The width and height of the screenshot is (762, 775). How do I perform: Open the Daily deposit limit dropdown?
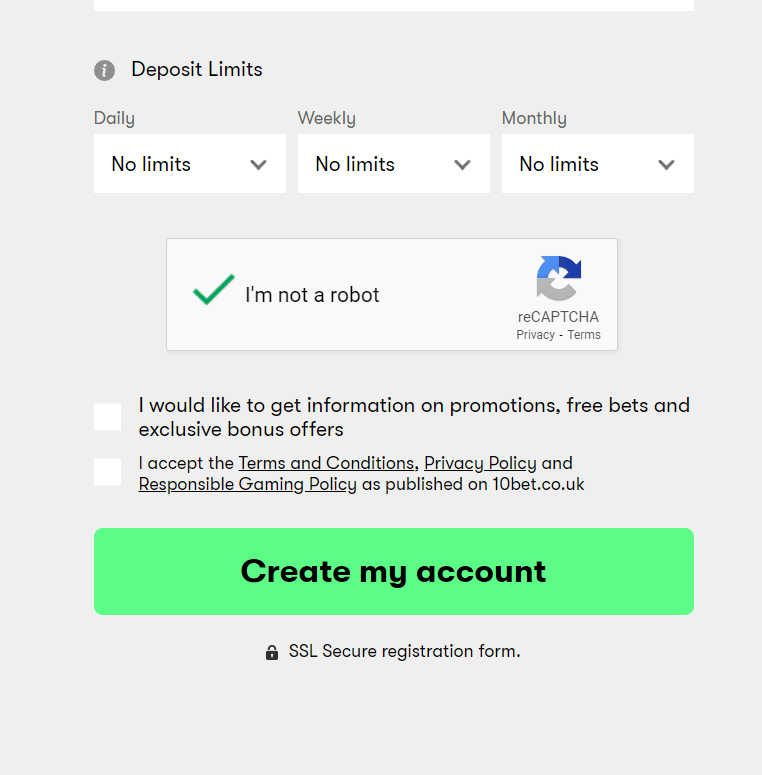coord(189,164)
